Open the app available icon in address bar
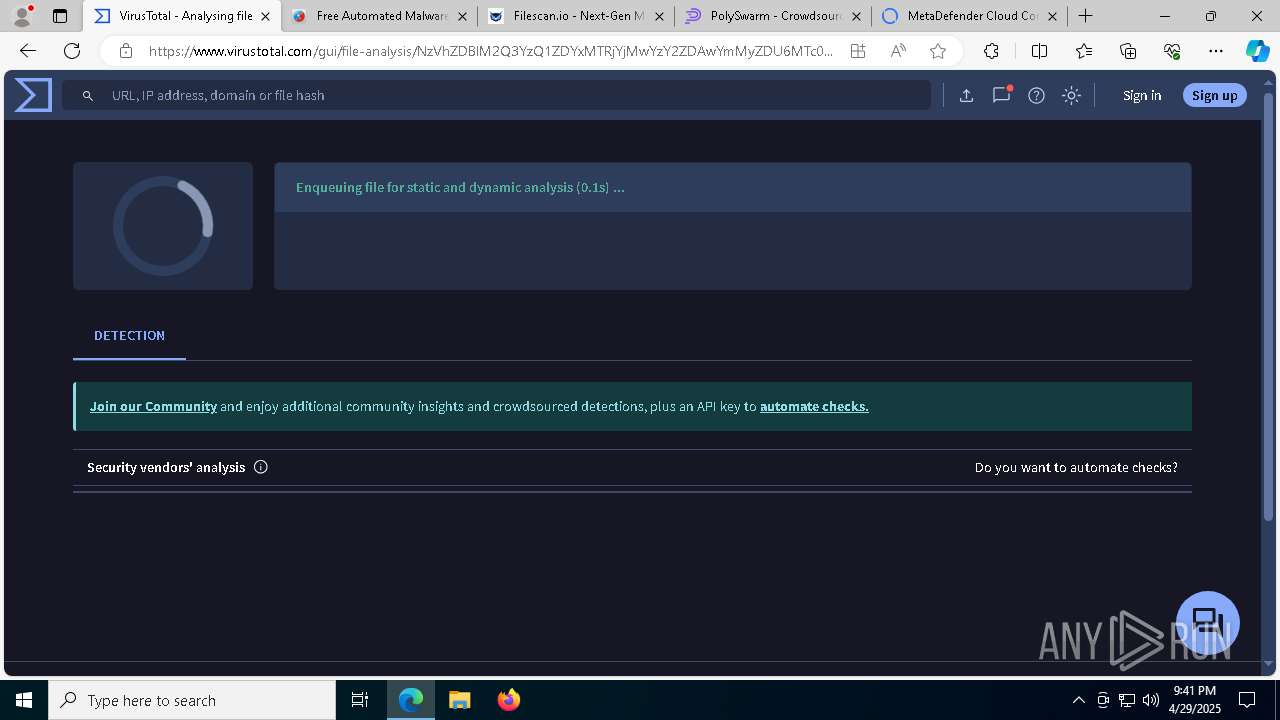The width and height of the screenshot is (1280, 720). coord(858,51)
